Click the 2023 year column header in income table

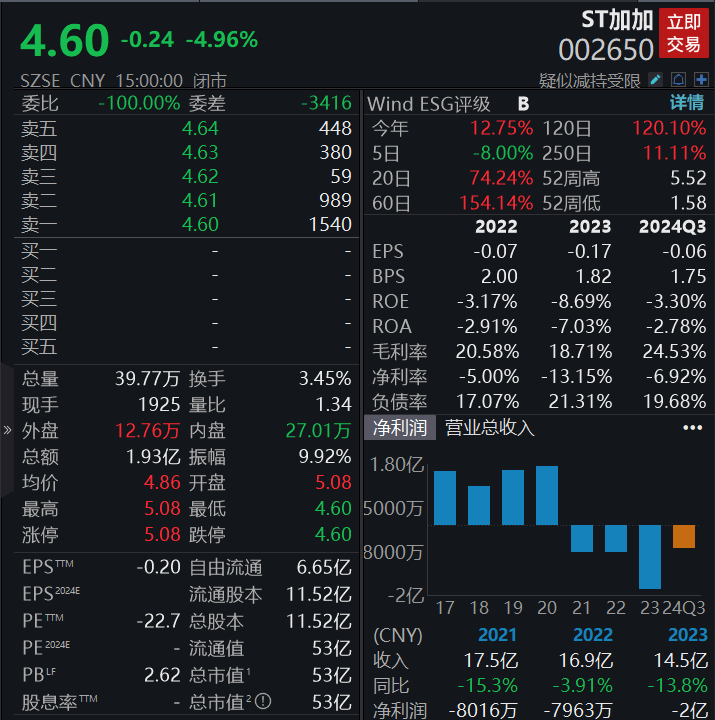pyautogui.click(x=688, y=635)
